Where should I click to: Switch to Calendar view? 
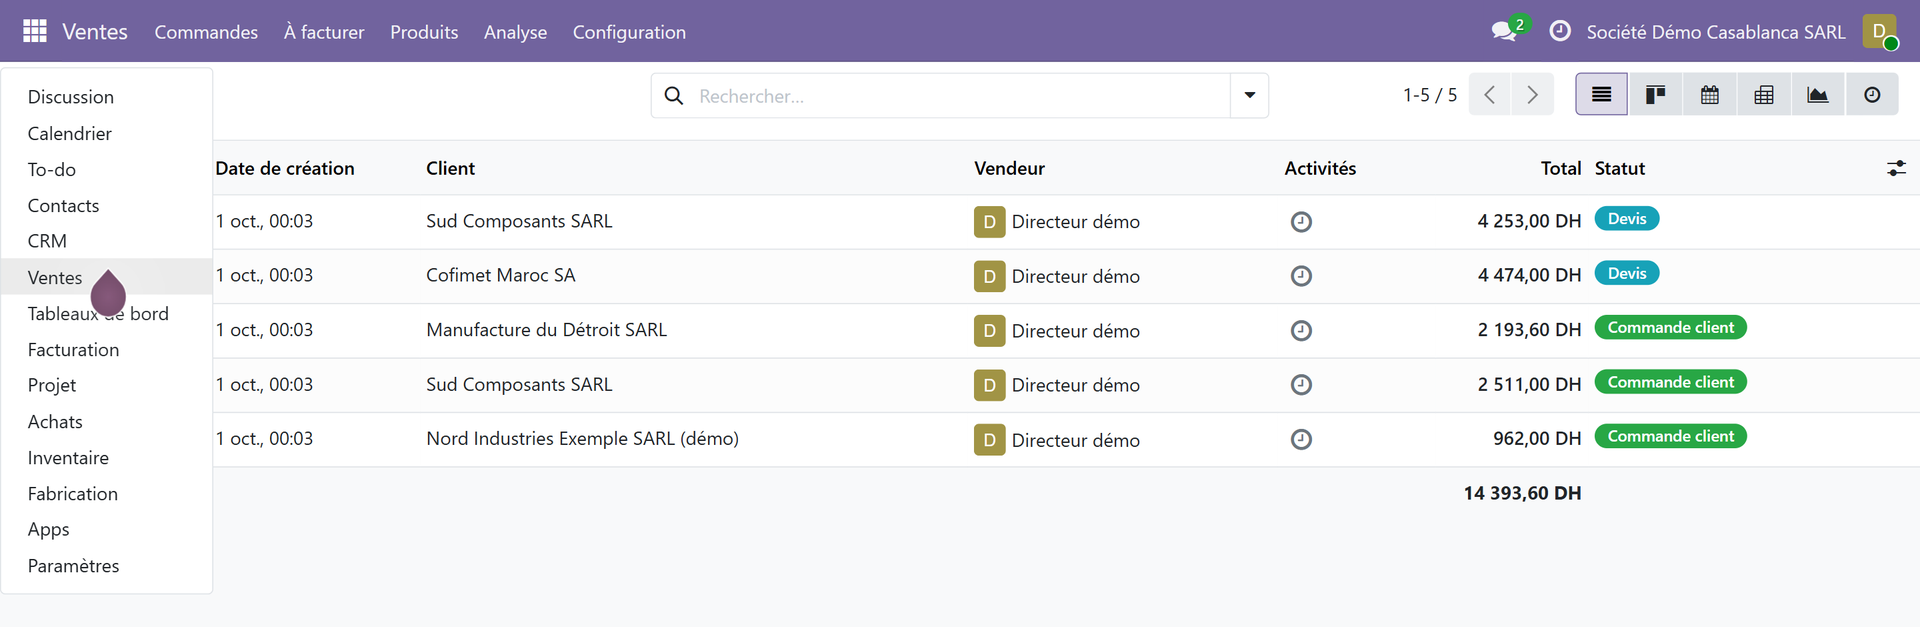click(x=1710, y=95)
